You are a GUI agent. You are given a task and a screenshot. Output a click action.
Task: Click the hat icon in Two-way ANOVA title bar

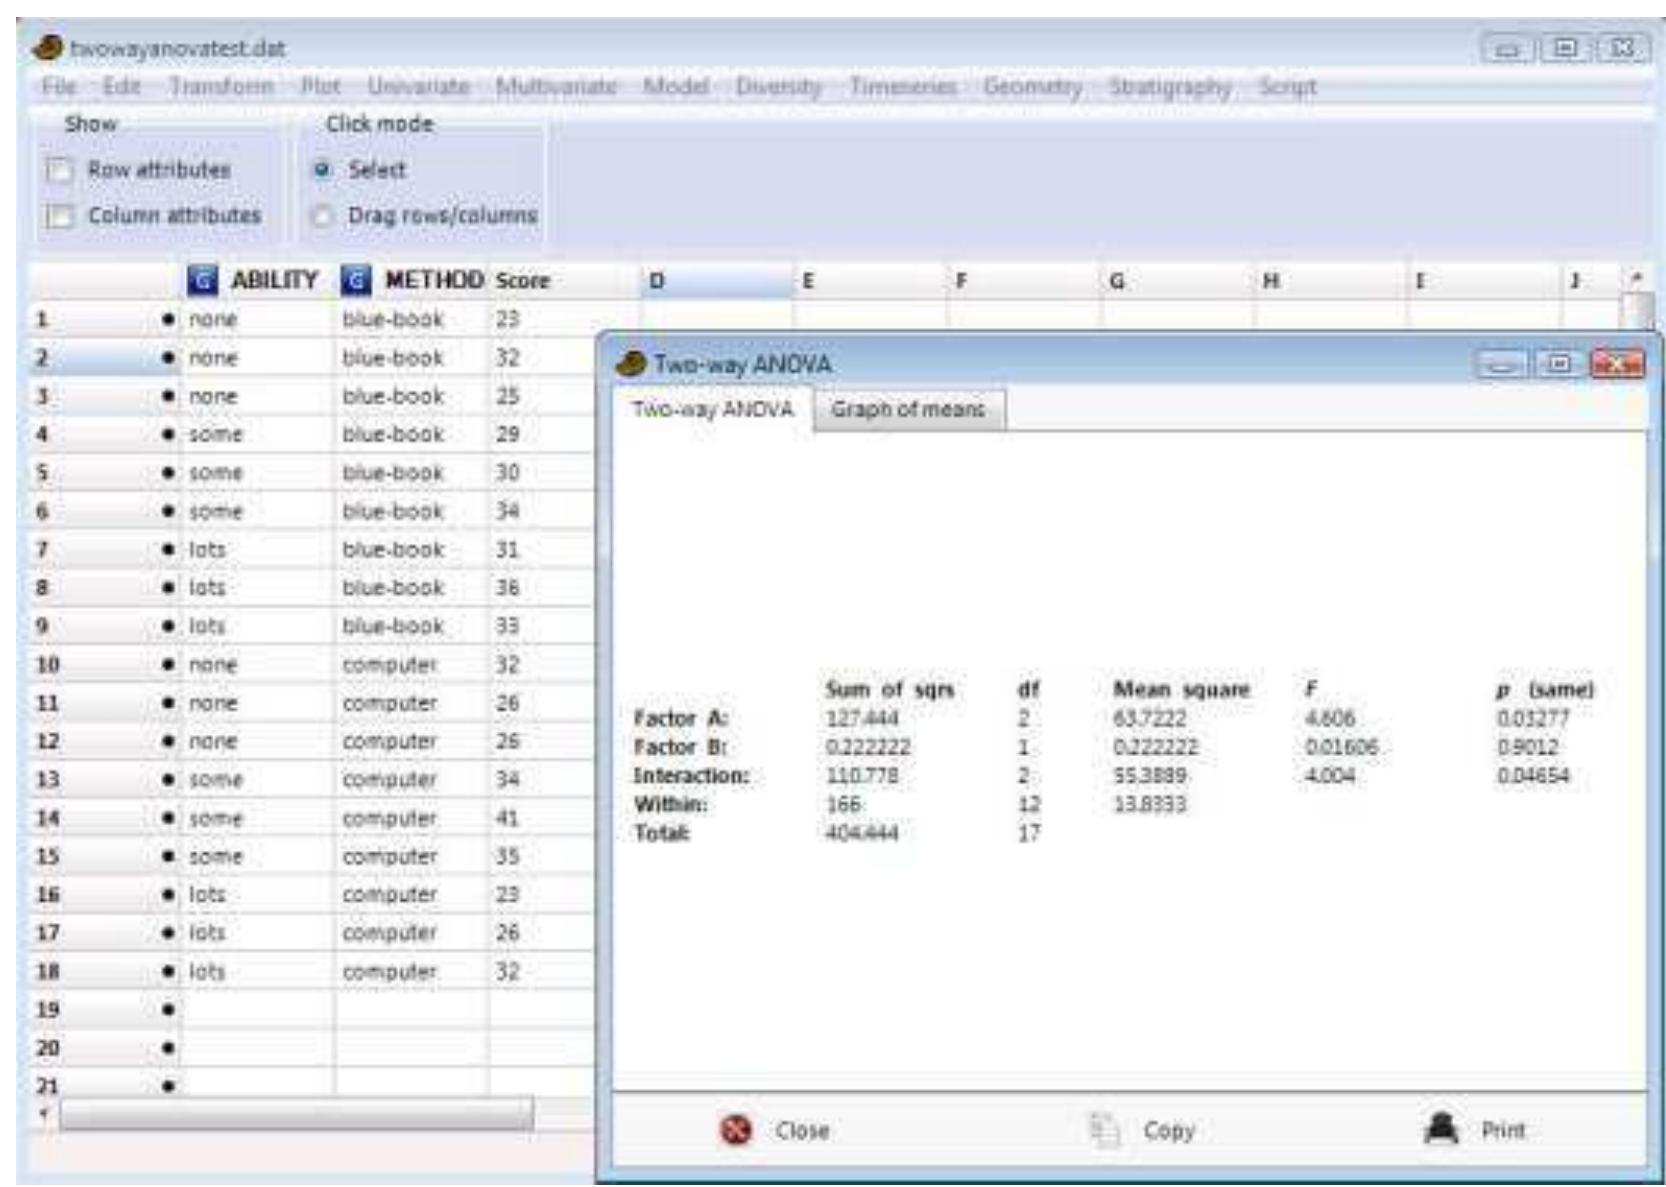click(x=632, y=364)
